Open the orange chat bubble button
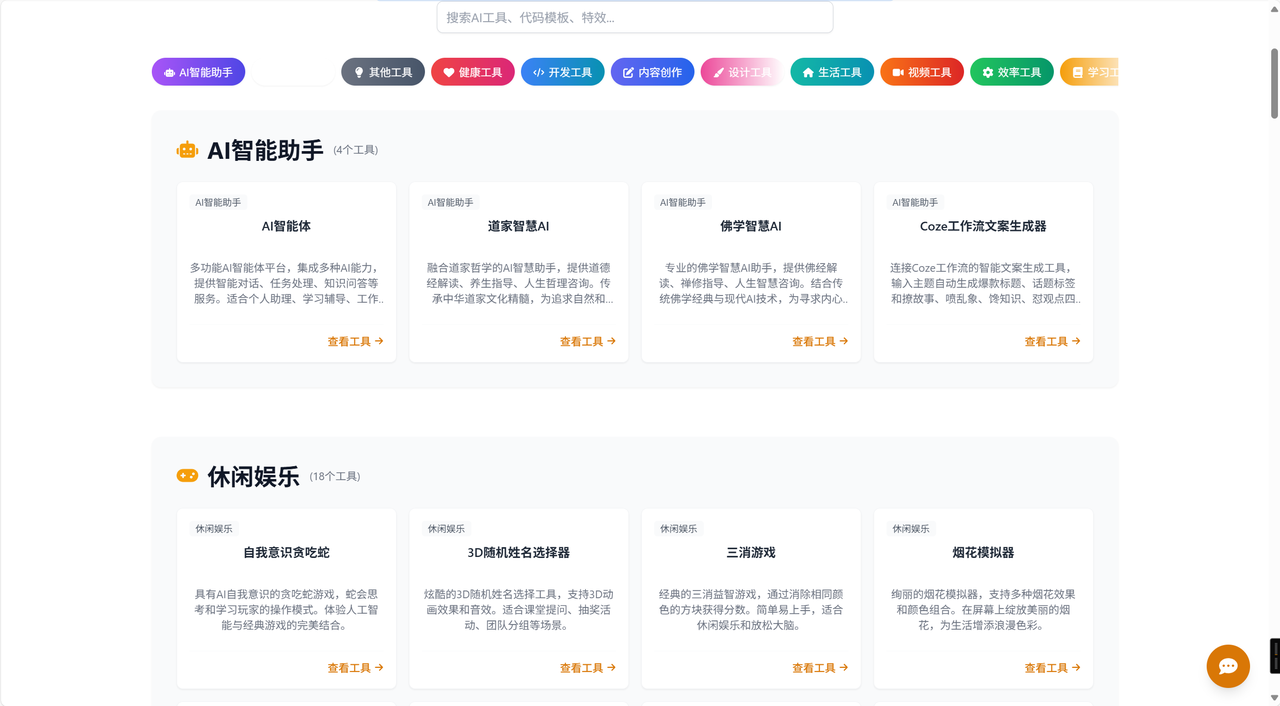 point(1228,666)
